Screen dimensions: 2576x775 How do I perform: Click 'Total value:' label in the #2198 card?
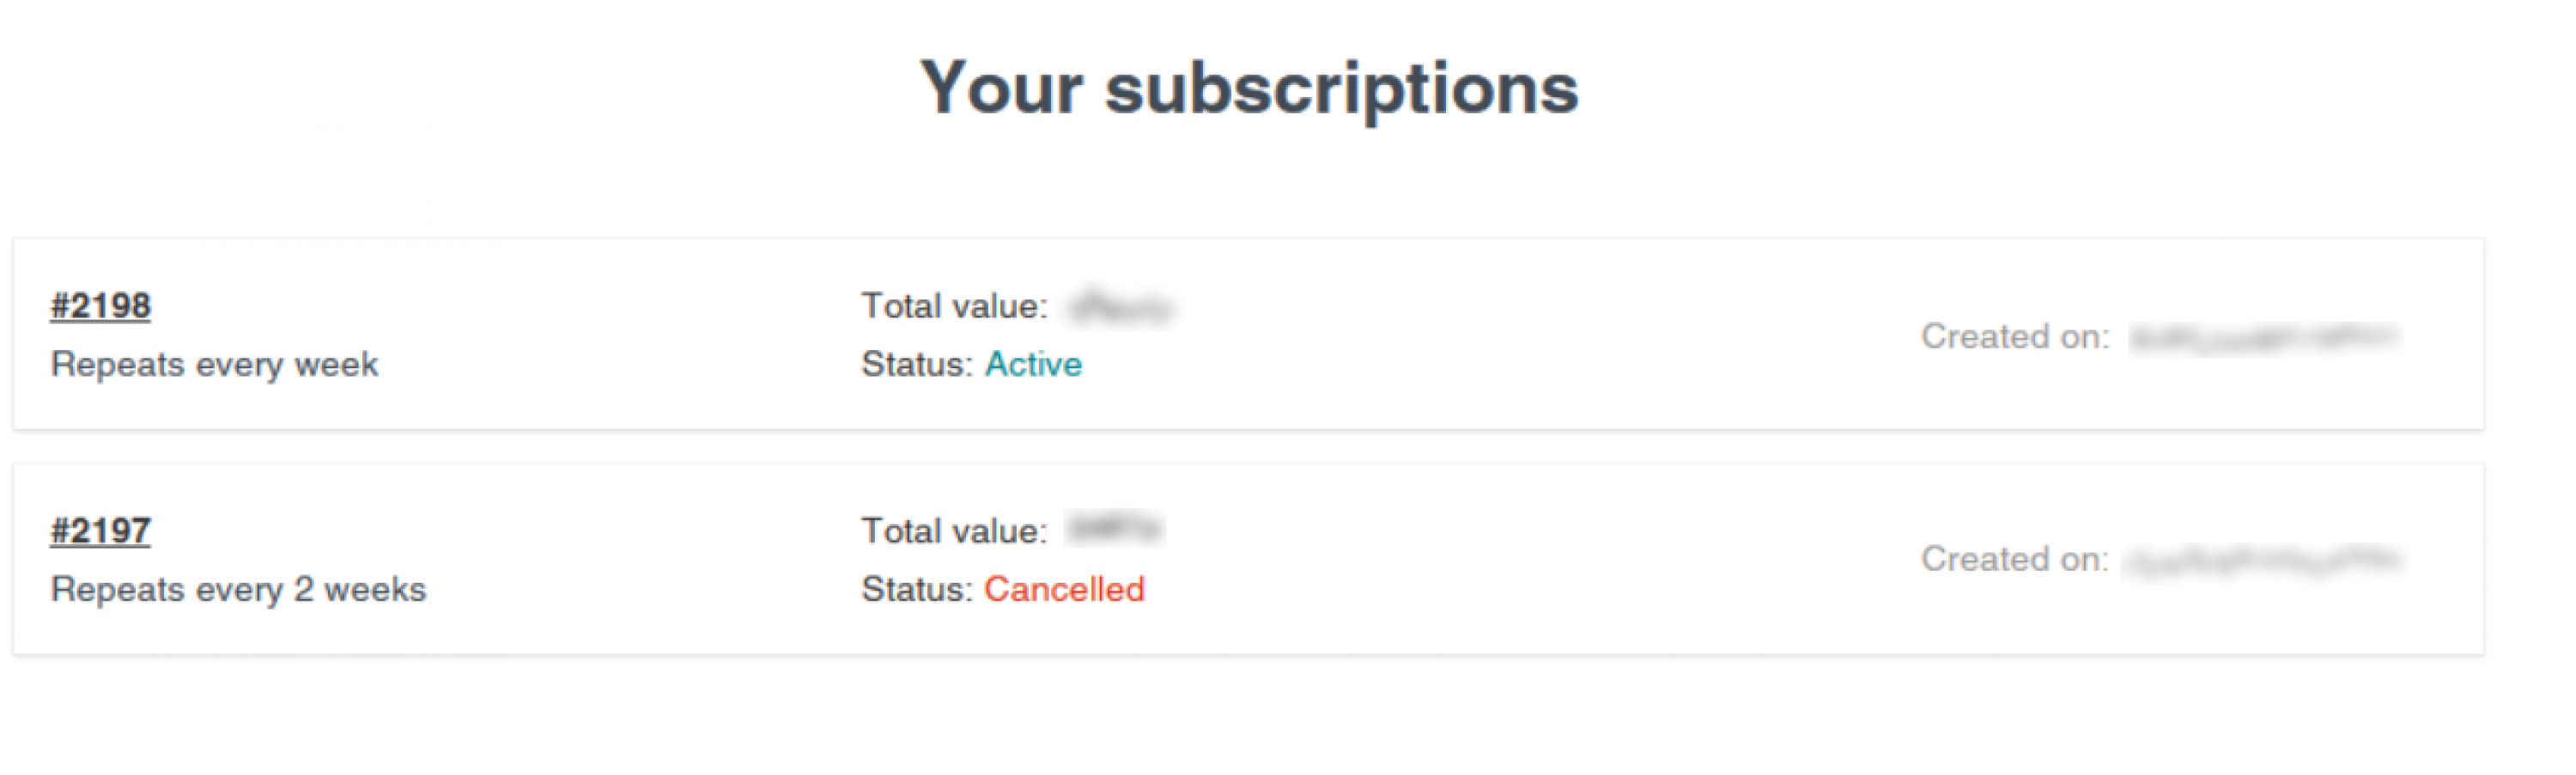[x=954, y=306]
